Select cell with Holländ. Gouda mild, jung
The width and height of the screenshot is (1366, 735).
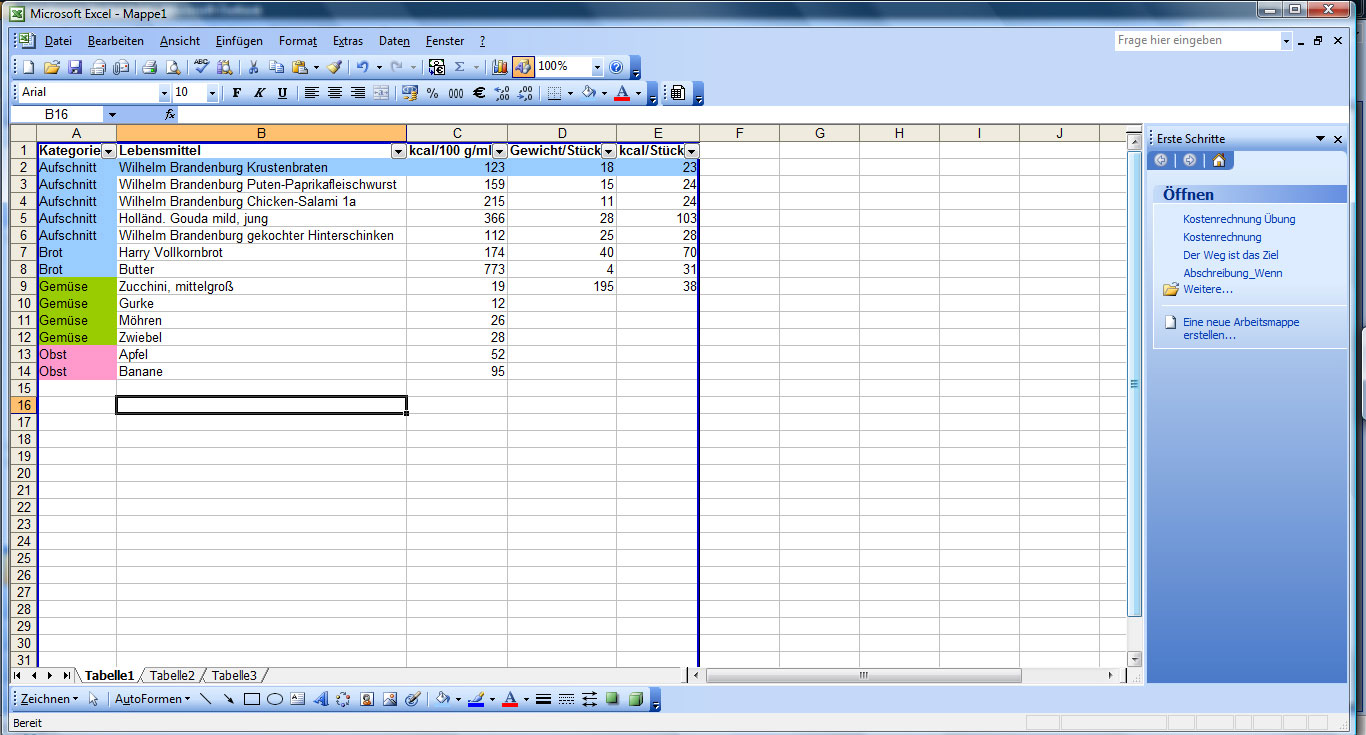point(261,219)
